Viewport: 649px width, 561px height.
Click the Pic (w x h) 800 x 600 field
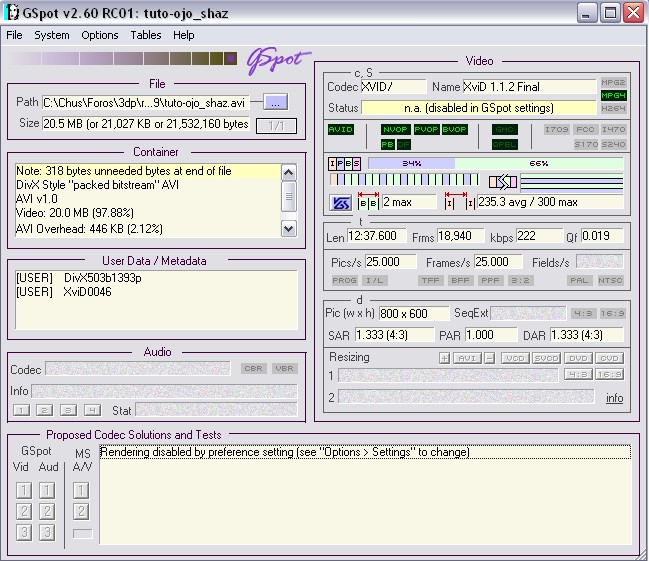coord(414,313)
